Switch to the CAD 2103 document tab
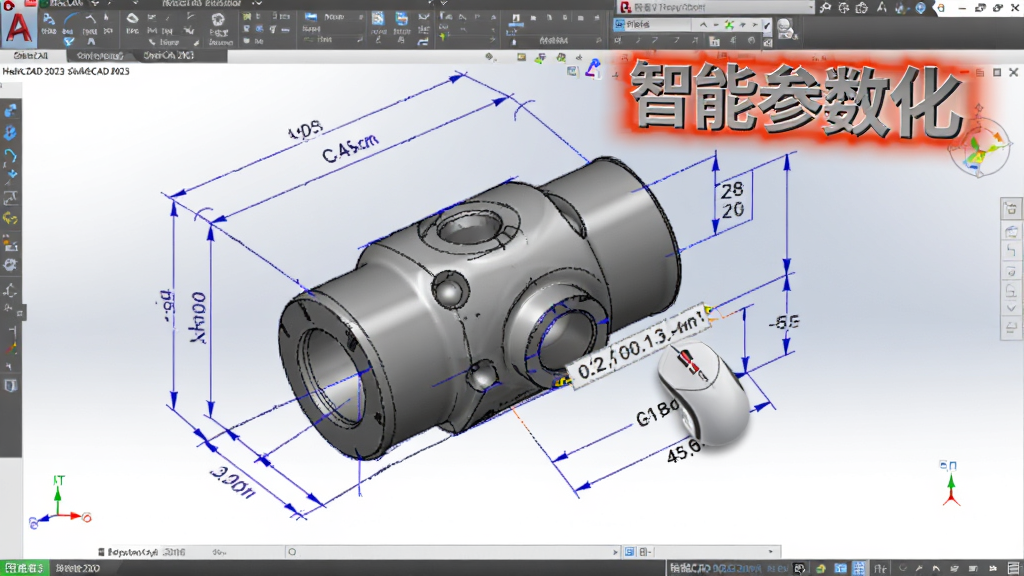This screenshot has height=576, width=1024. pyautogui.click(x=168, y=56)
